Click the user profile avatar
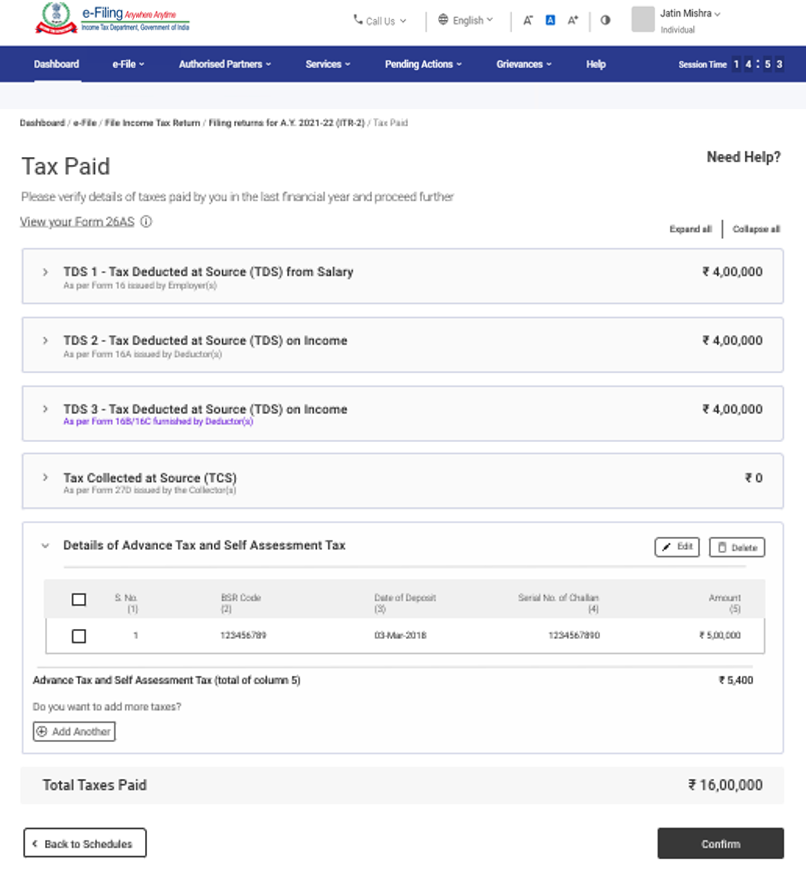 tap(643, 19)
